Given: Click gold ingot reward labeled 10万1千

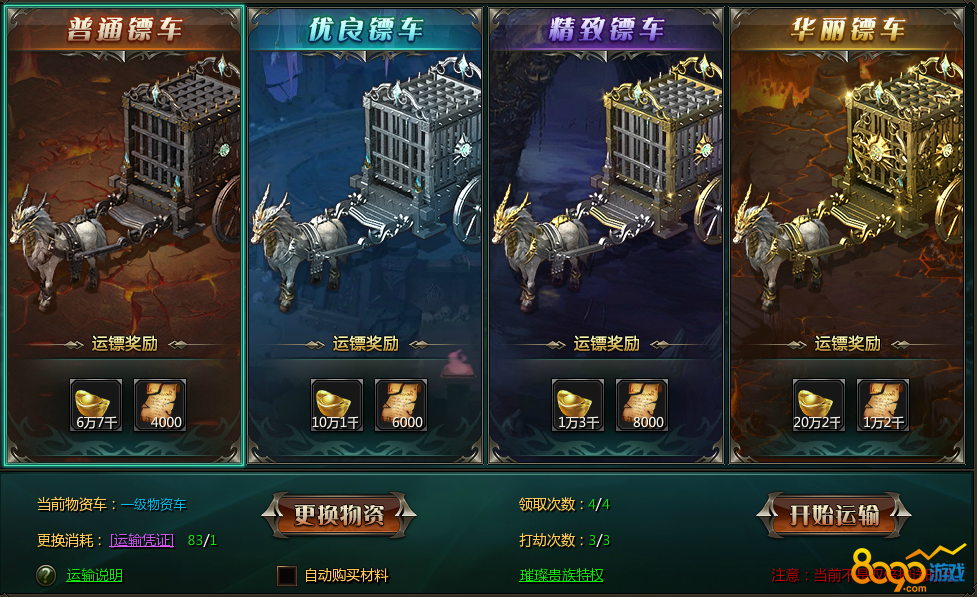Looking at the screenshot, I should (x=337, y=405).
